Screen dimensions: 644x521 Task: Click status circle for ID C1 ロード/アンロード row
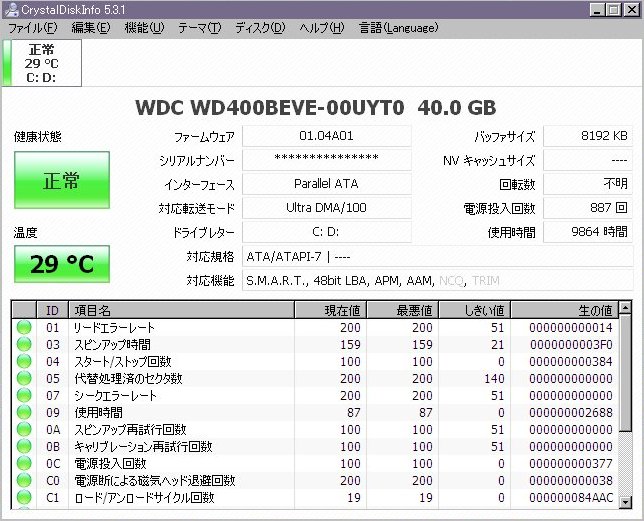[24, 498]
